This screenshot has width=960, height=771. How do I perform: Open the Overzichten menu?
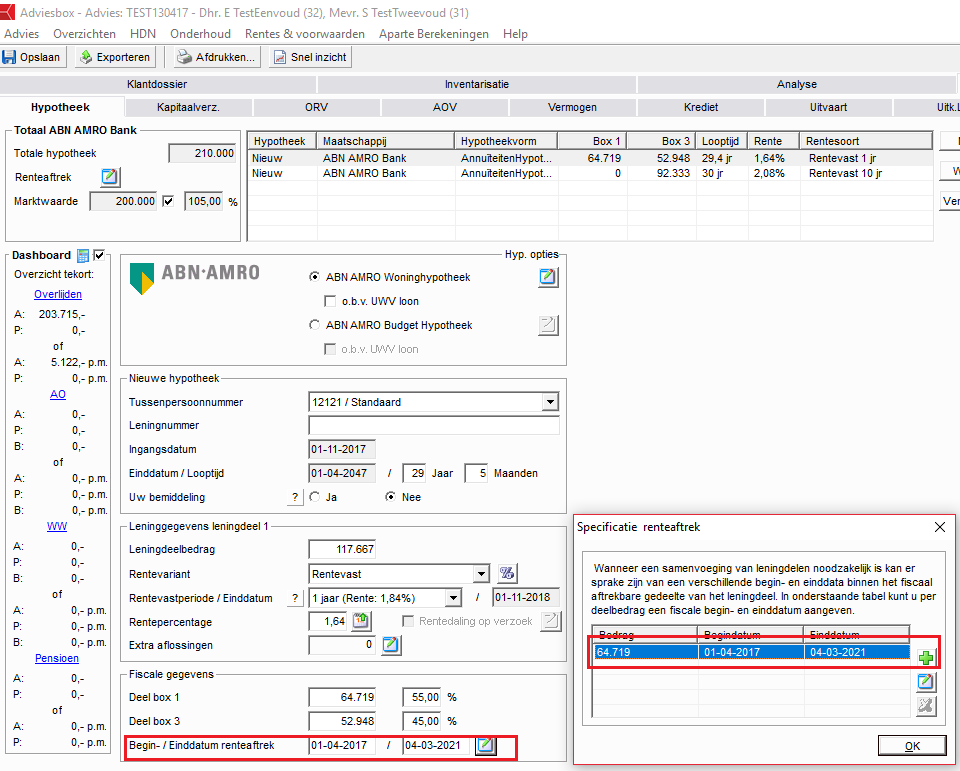[x=84, y=34]
